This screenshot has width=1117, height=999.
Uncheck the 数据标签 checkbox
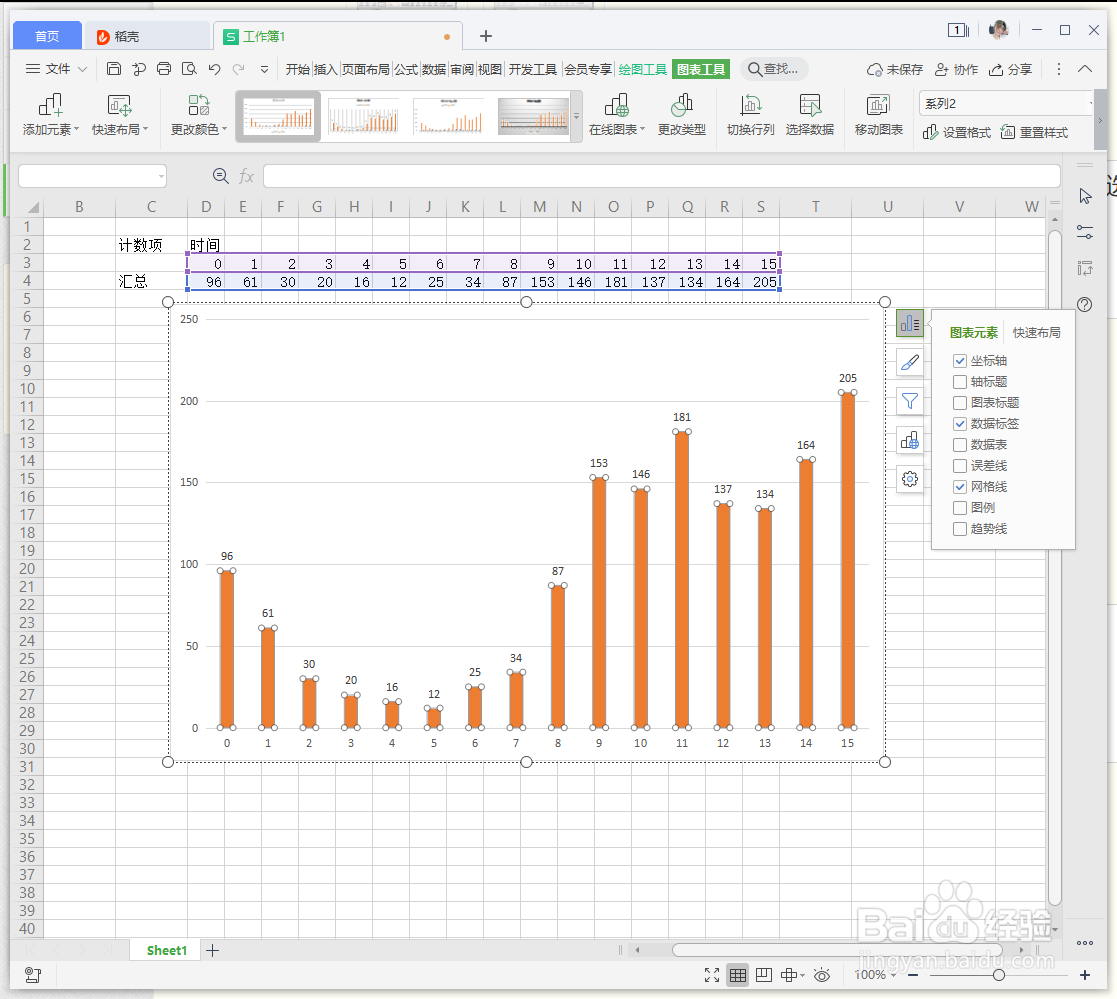tap(960, 424)
